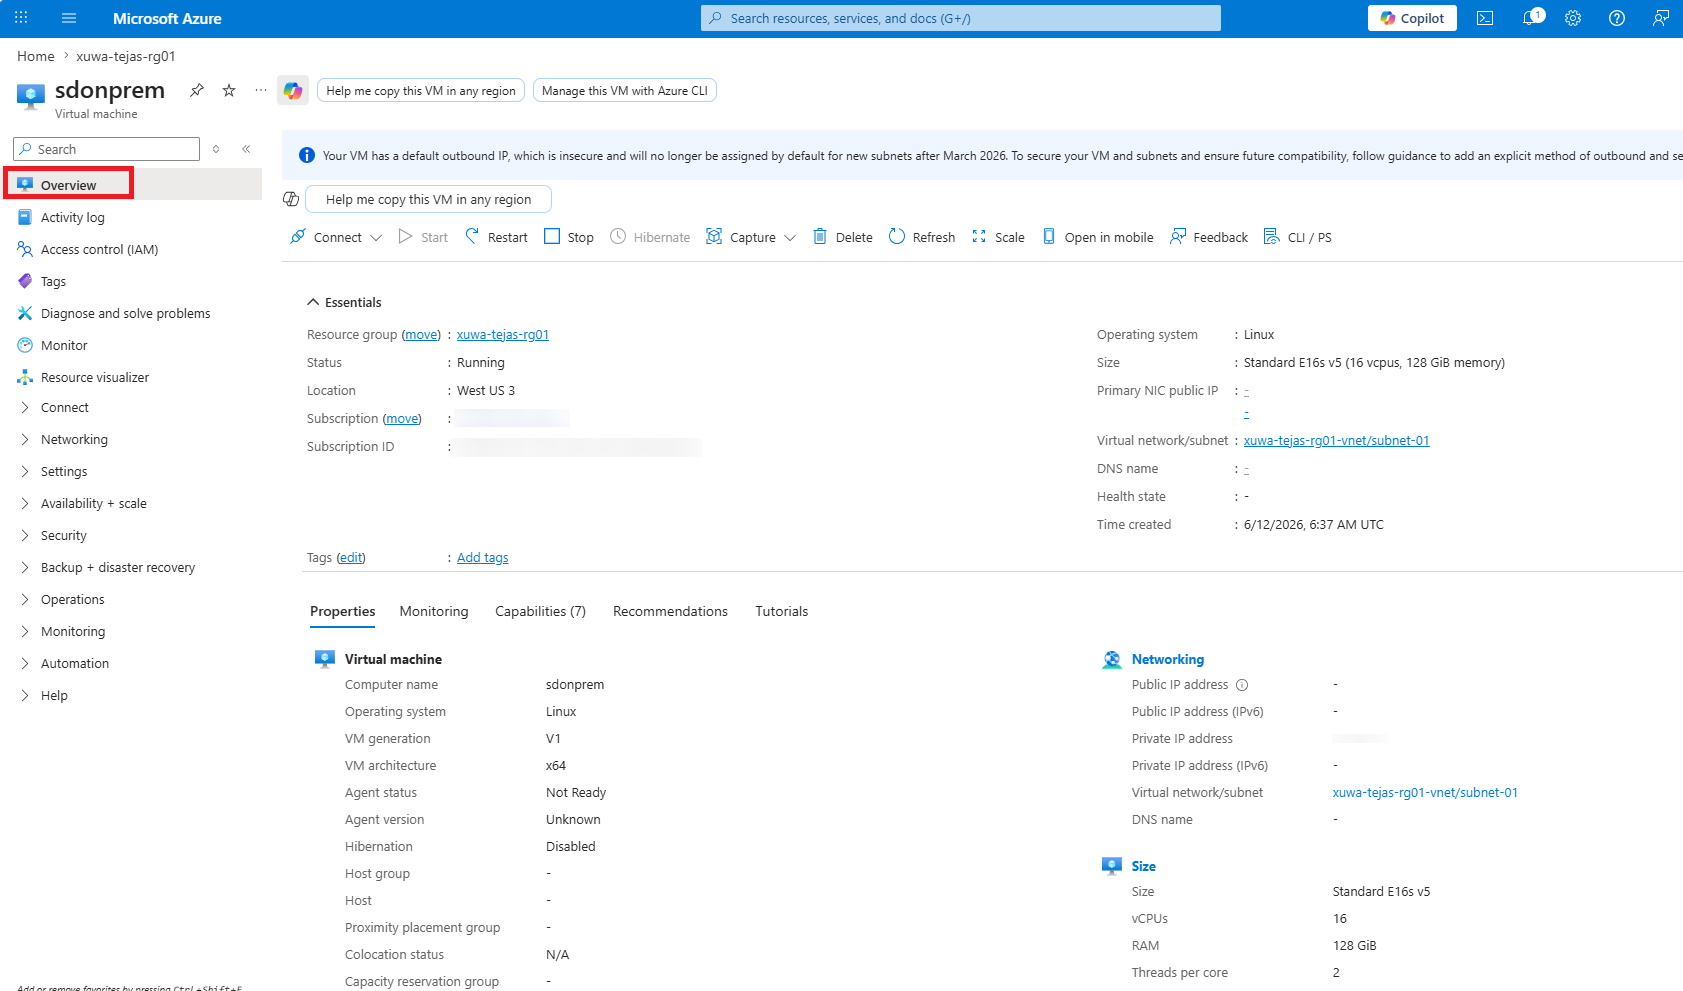Viewport: 1683px width, 991px height.
Task: Focus the global search resources box
Action: [961, 18]
